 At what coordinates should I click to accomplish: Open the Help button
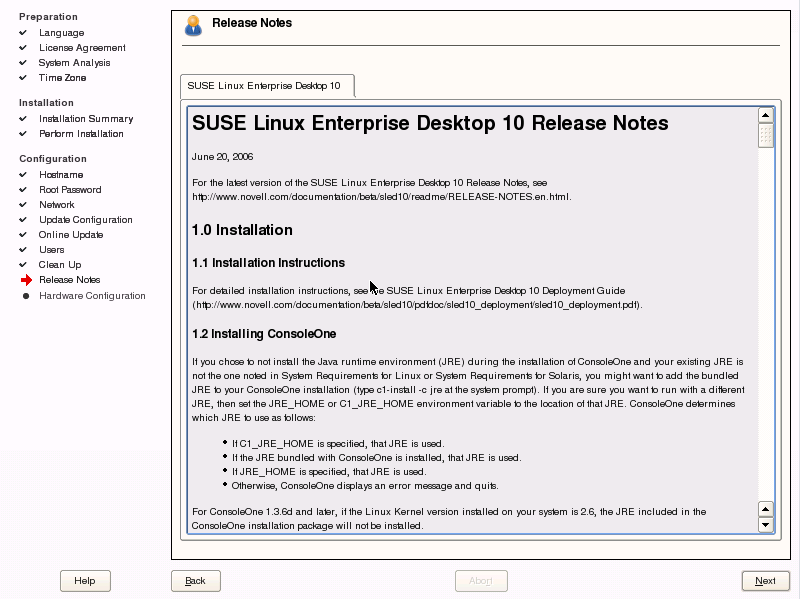(85, 581)
